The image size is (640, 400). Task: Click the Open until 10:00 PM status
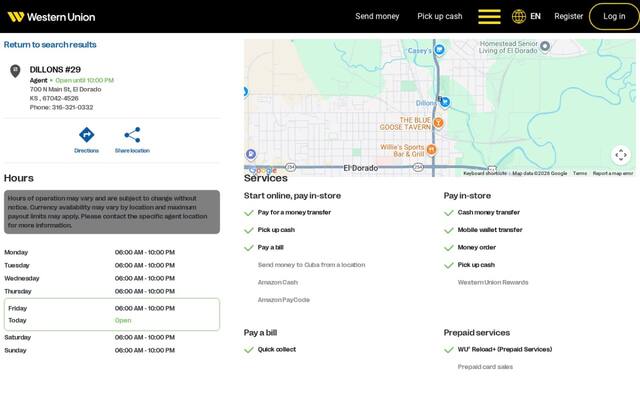click(x=84, y=80)
